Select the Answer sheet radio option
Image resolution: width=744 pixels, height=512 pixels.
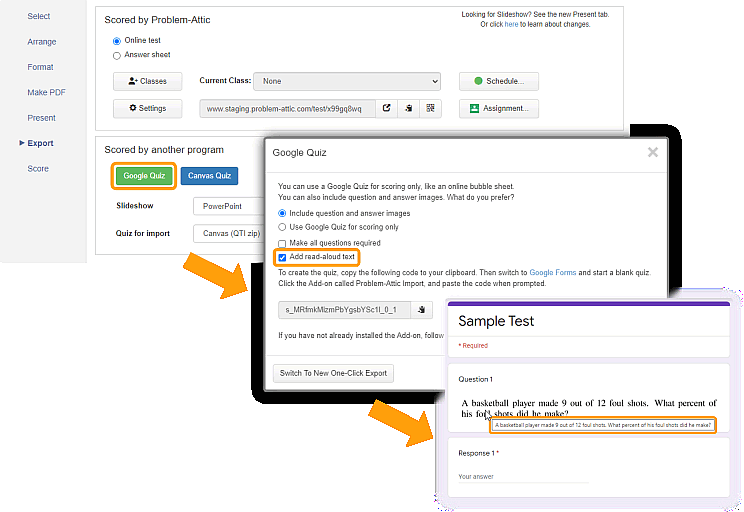coord(117,56)
